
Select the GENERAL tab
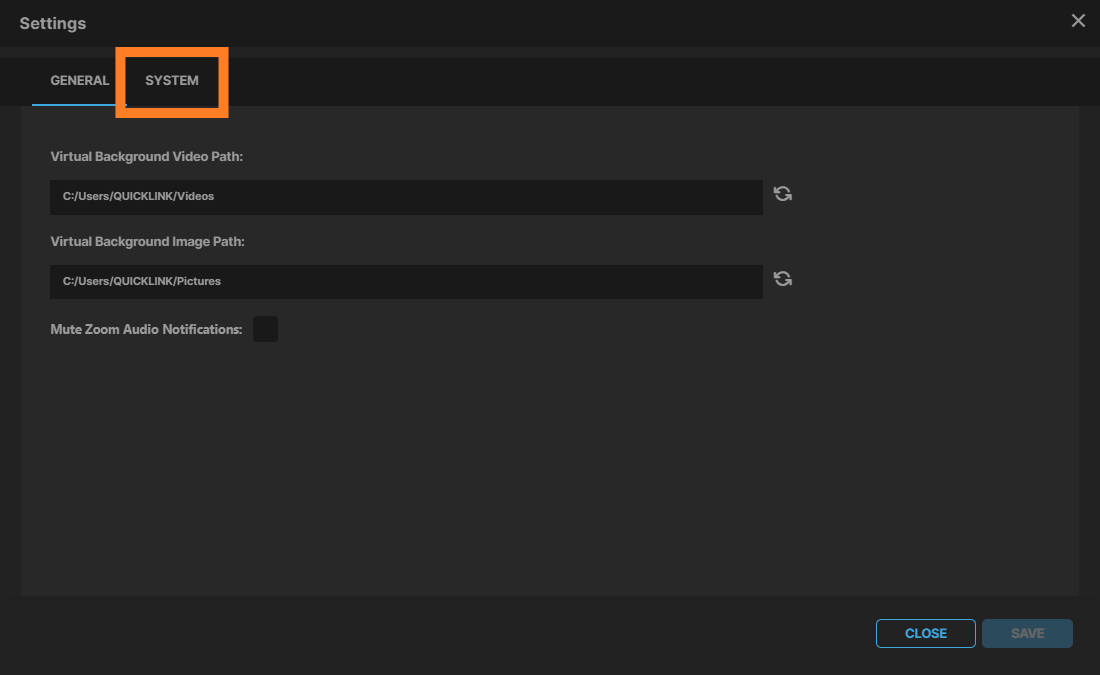coord(79,81)
